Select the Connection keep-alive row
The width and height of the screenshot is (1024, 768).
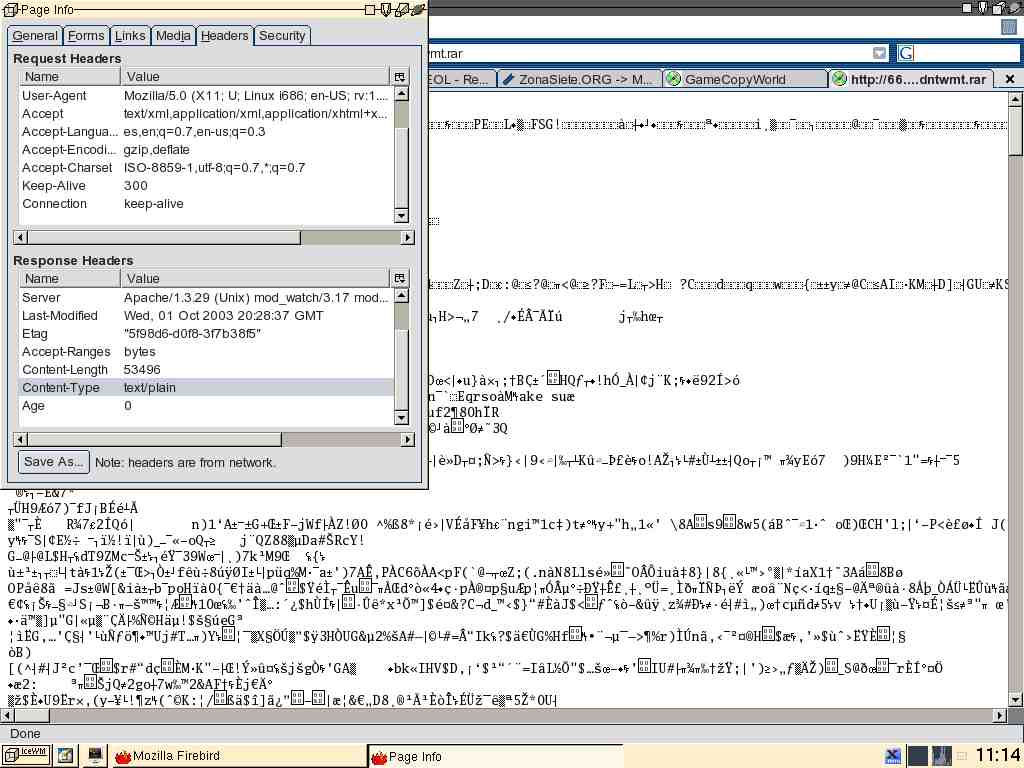206,204
